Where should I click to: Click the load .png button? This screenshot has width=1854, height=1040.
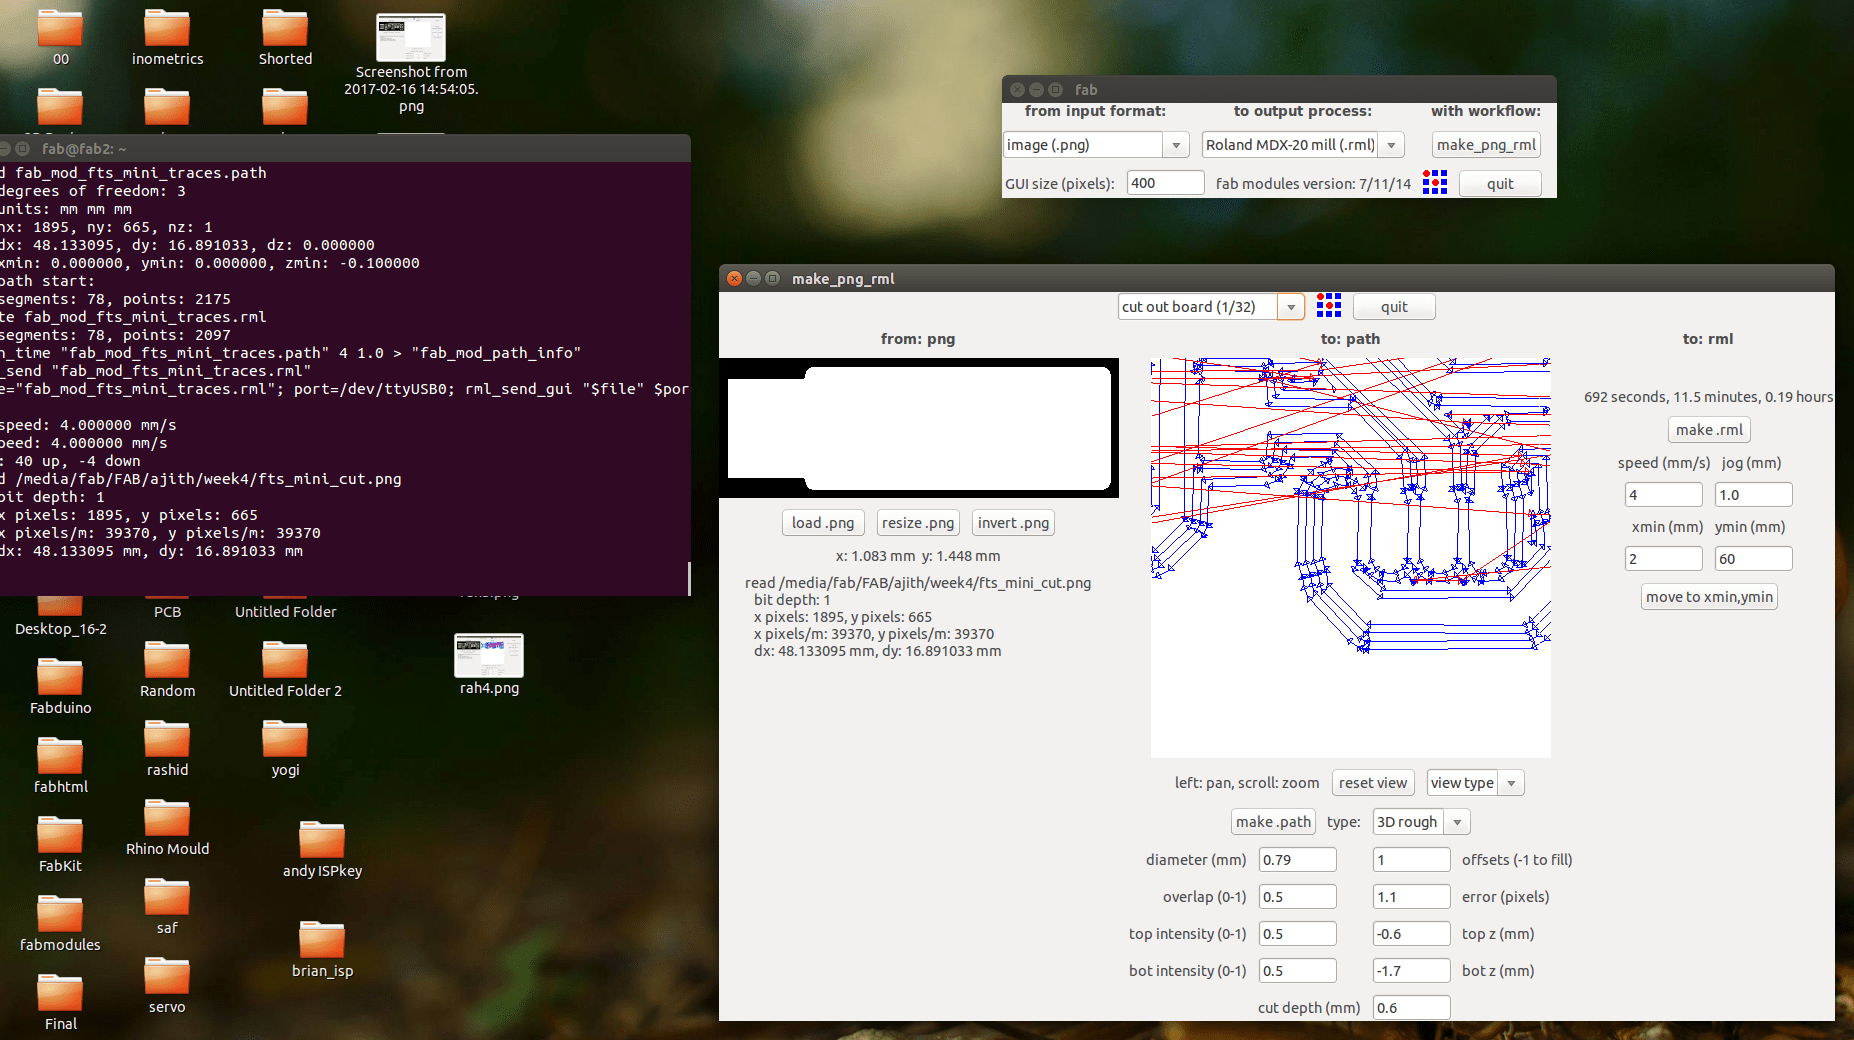coord(823,523)
